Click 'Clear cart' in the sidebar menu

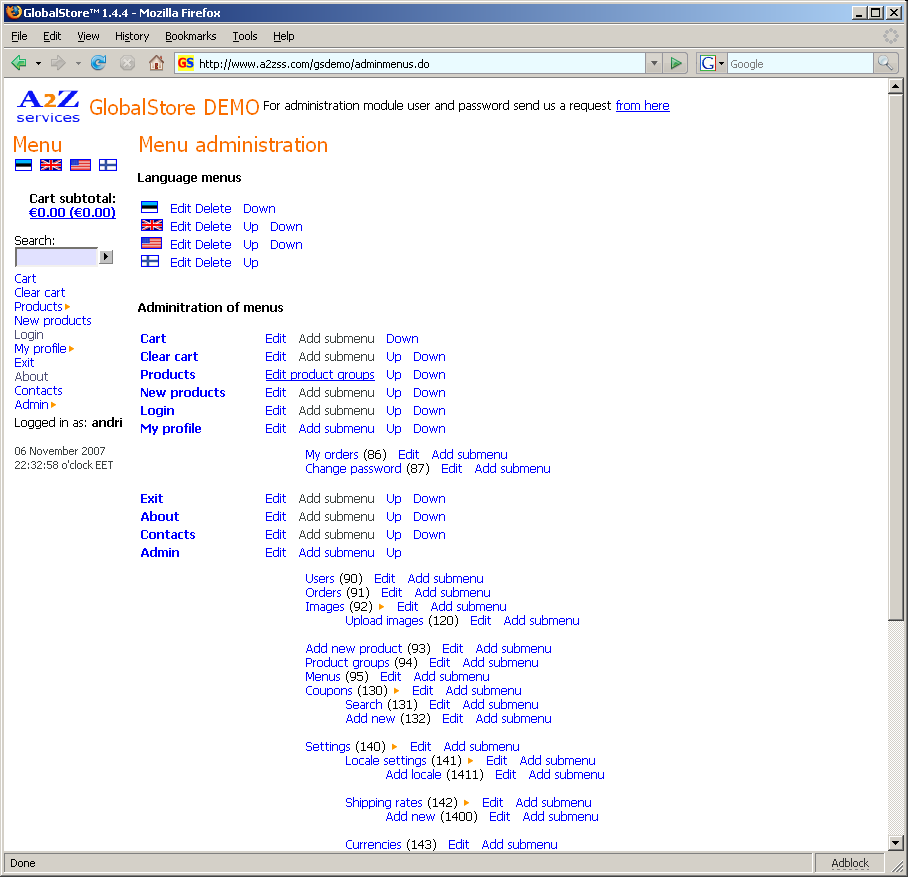point(39,293)
